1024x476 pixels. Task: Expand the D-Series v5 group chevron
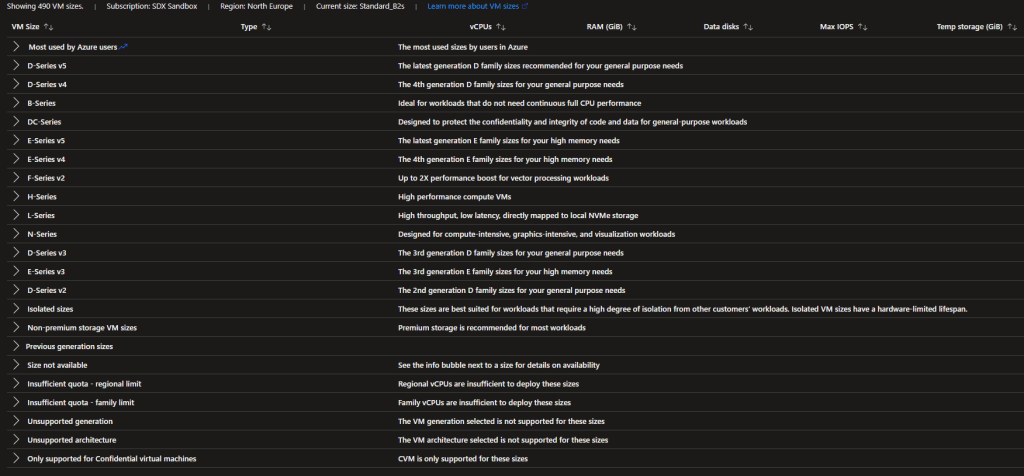16,65
